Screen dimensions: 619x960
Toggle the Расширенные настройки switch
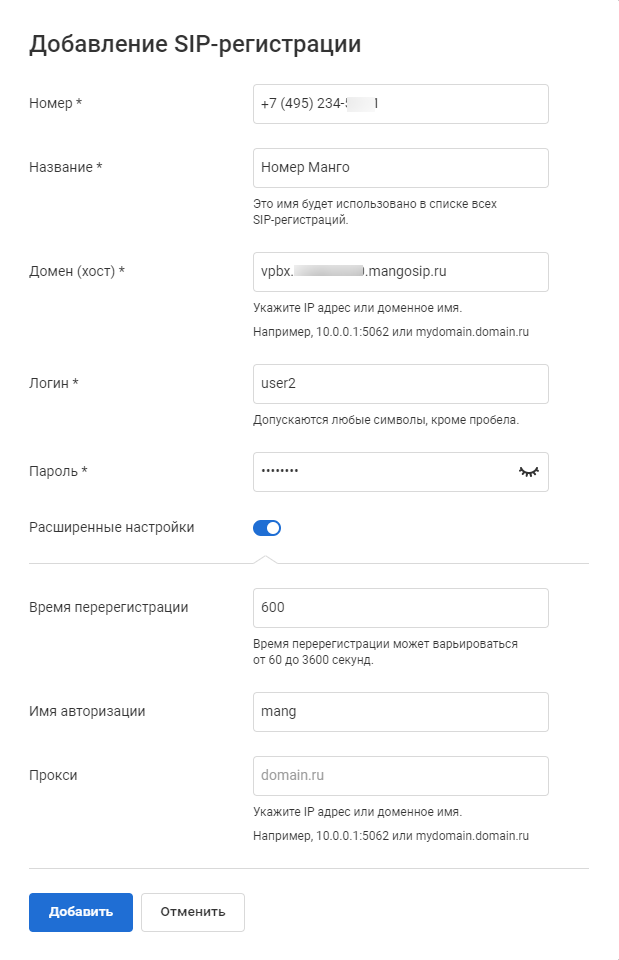[267, 528]
